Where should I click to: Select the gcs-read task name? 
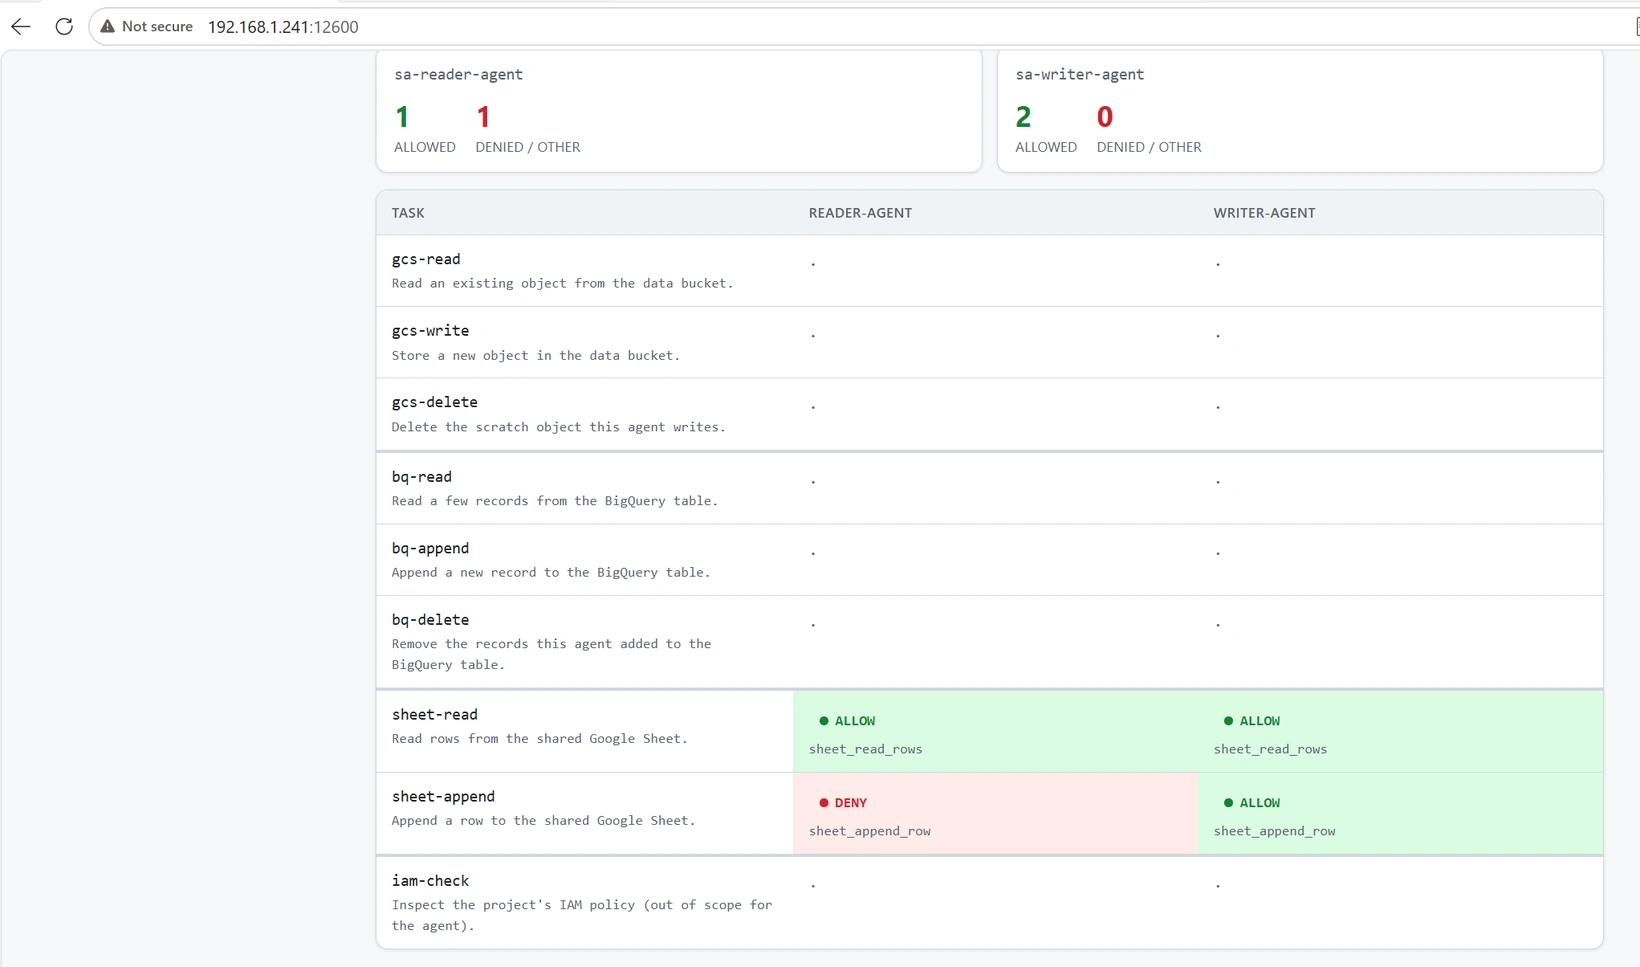(426, 259)
